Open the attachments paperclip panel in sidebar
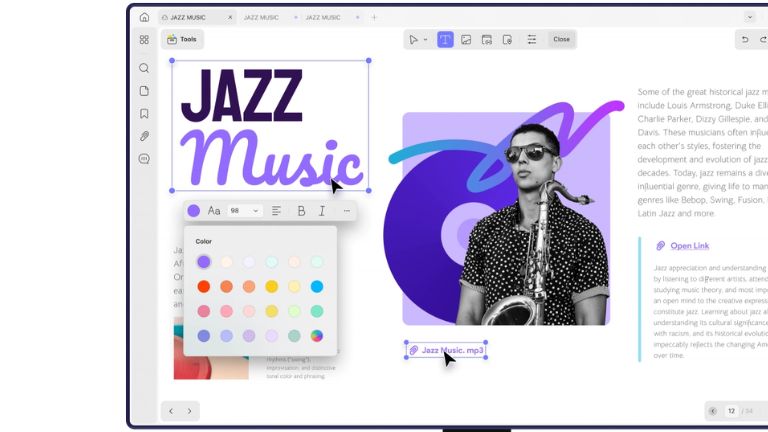Image resolution: width=768 pixels, height=432 pixels. tap(144, 136)
